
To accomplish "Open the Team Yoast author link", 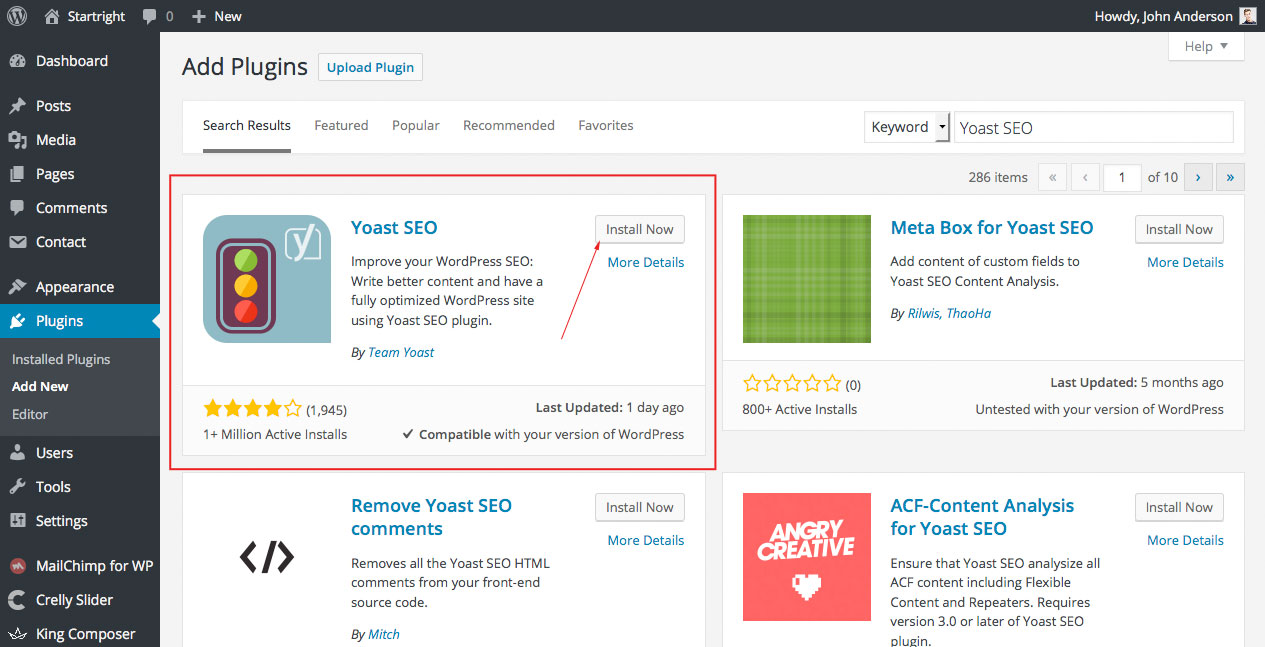I will pyautogui.click(x=401, y=352).
